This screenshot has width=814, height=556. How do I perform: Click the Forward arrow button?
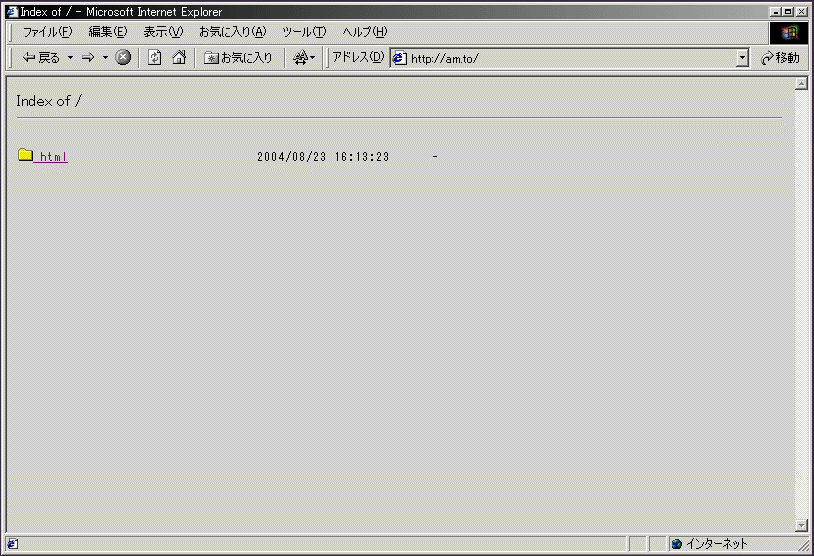point(88,58)
